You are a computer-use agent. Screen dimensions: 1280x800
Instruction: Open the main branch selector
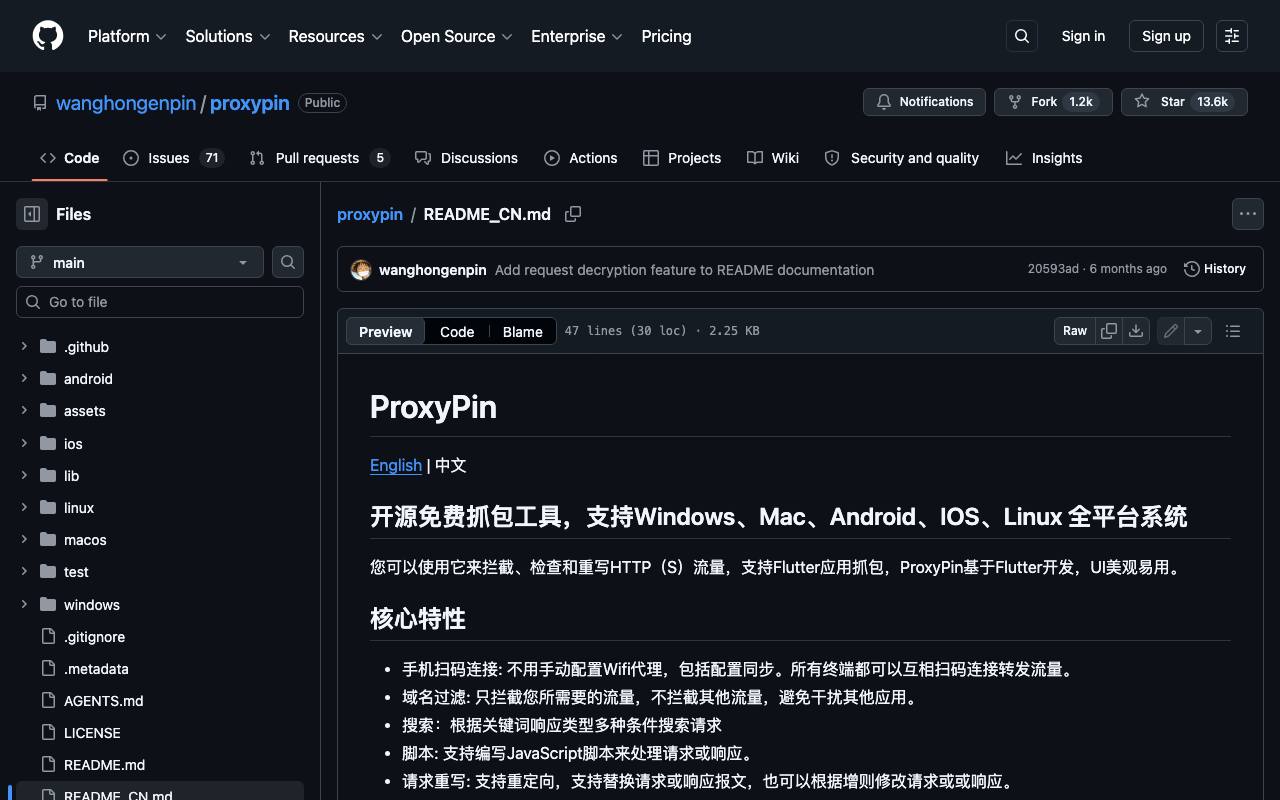(x=140, y=262)
